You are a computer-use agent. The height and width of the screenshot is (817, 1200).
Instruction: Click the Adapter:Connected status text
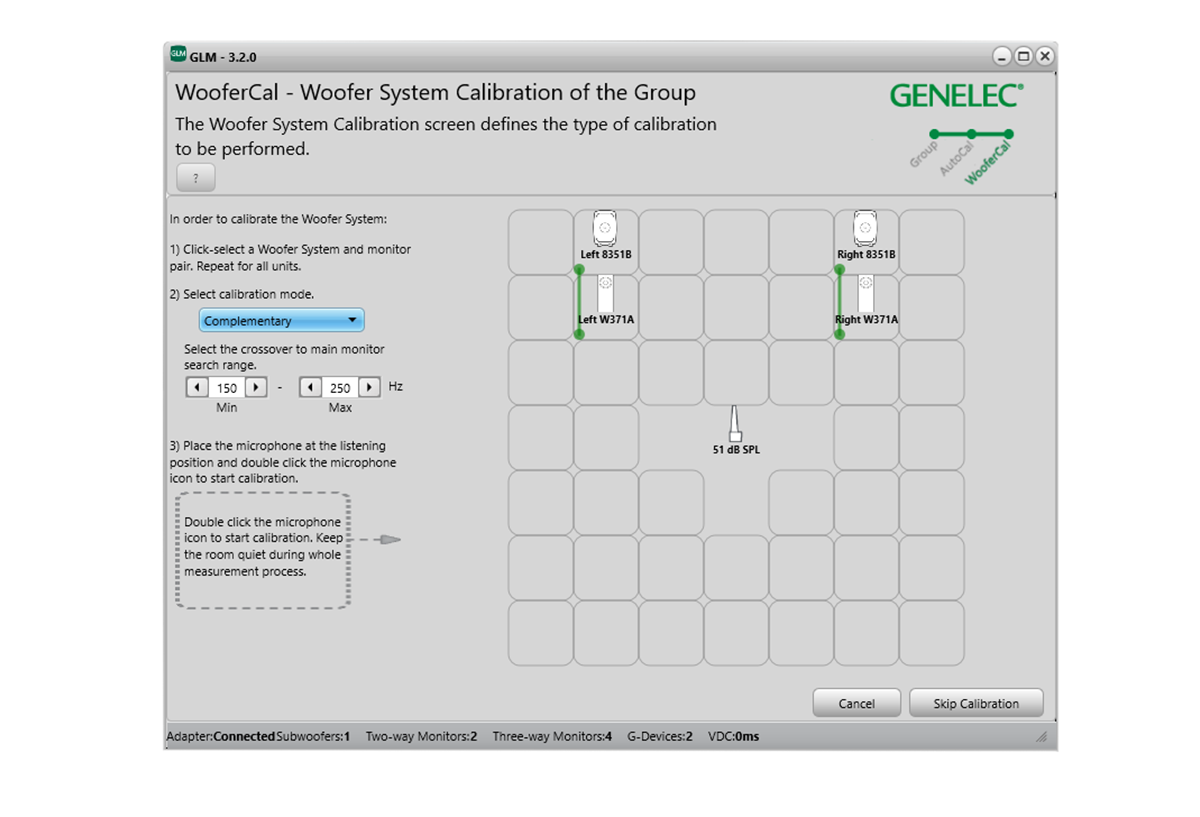[x=220, y=737]
